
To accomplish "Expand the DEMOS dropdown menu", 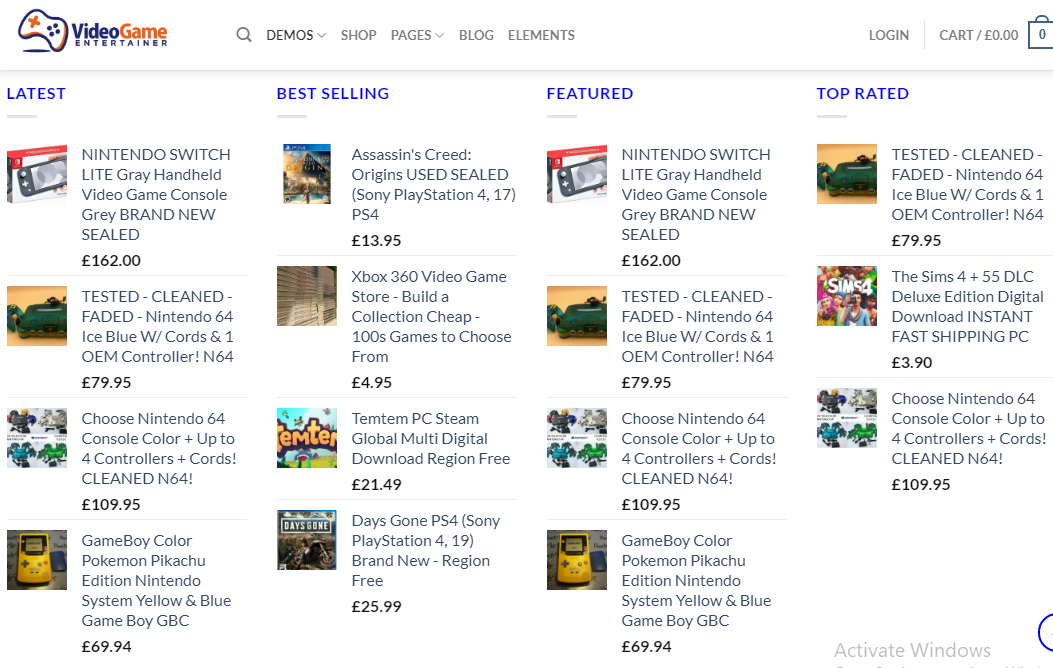I will point(296,35).
